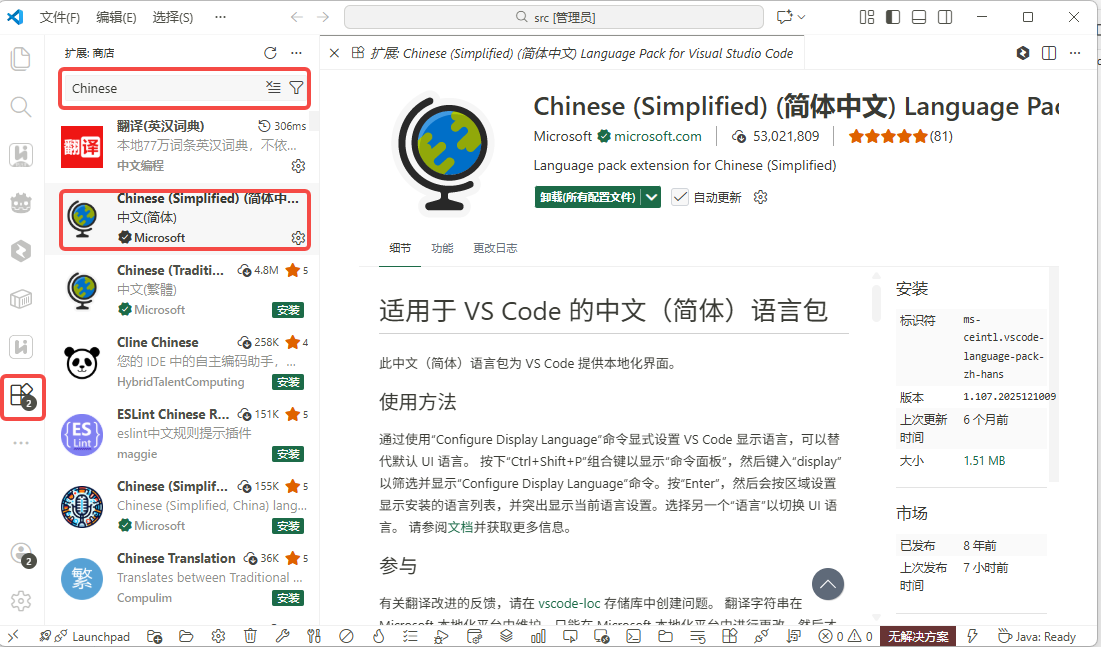Image resolution: width=1101 pixels, height=647 pixels.
Task: Open the Manage gear in the activity bar
Action: [21, 601]
